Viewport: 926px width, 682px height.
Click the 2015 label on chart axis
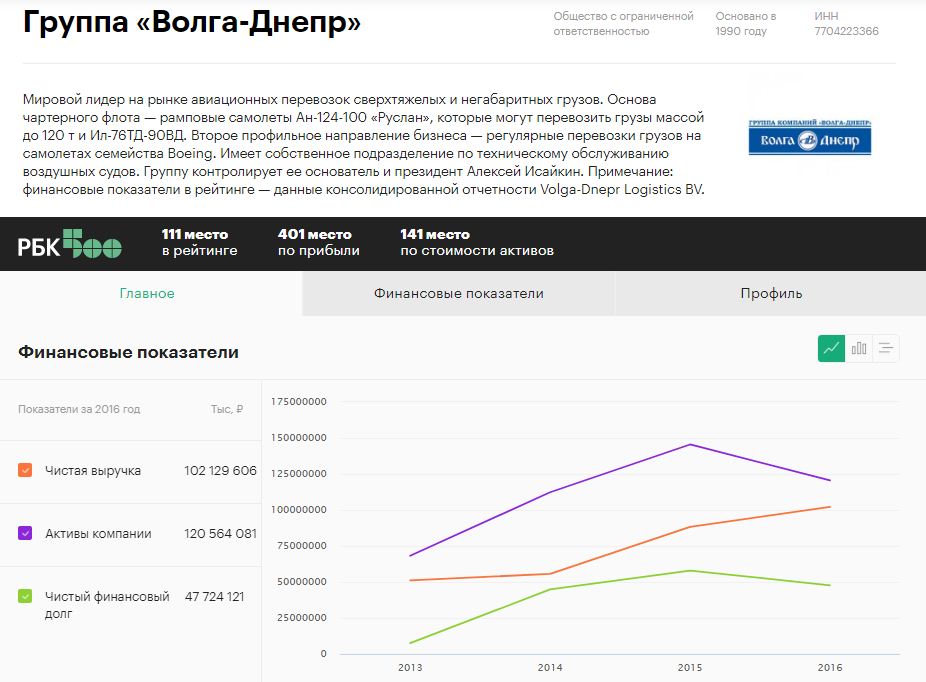[x=690, y=668]
